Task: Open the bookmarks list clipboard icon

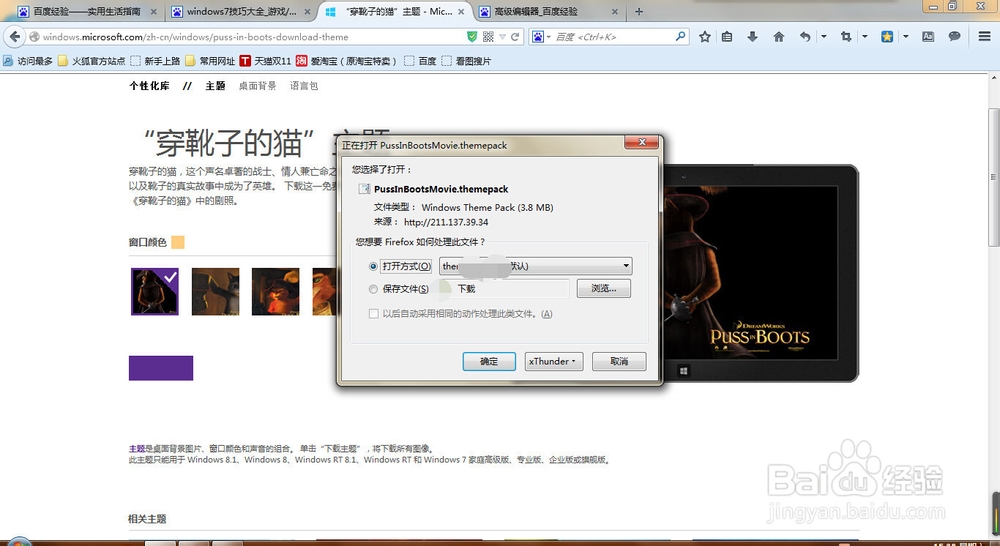Action: click(727, 37)
